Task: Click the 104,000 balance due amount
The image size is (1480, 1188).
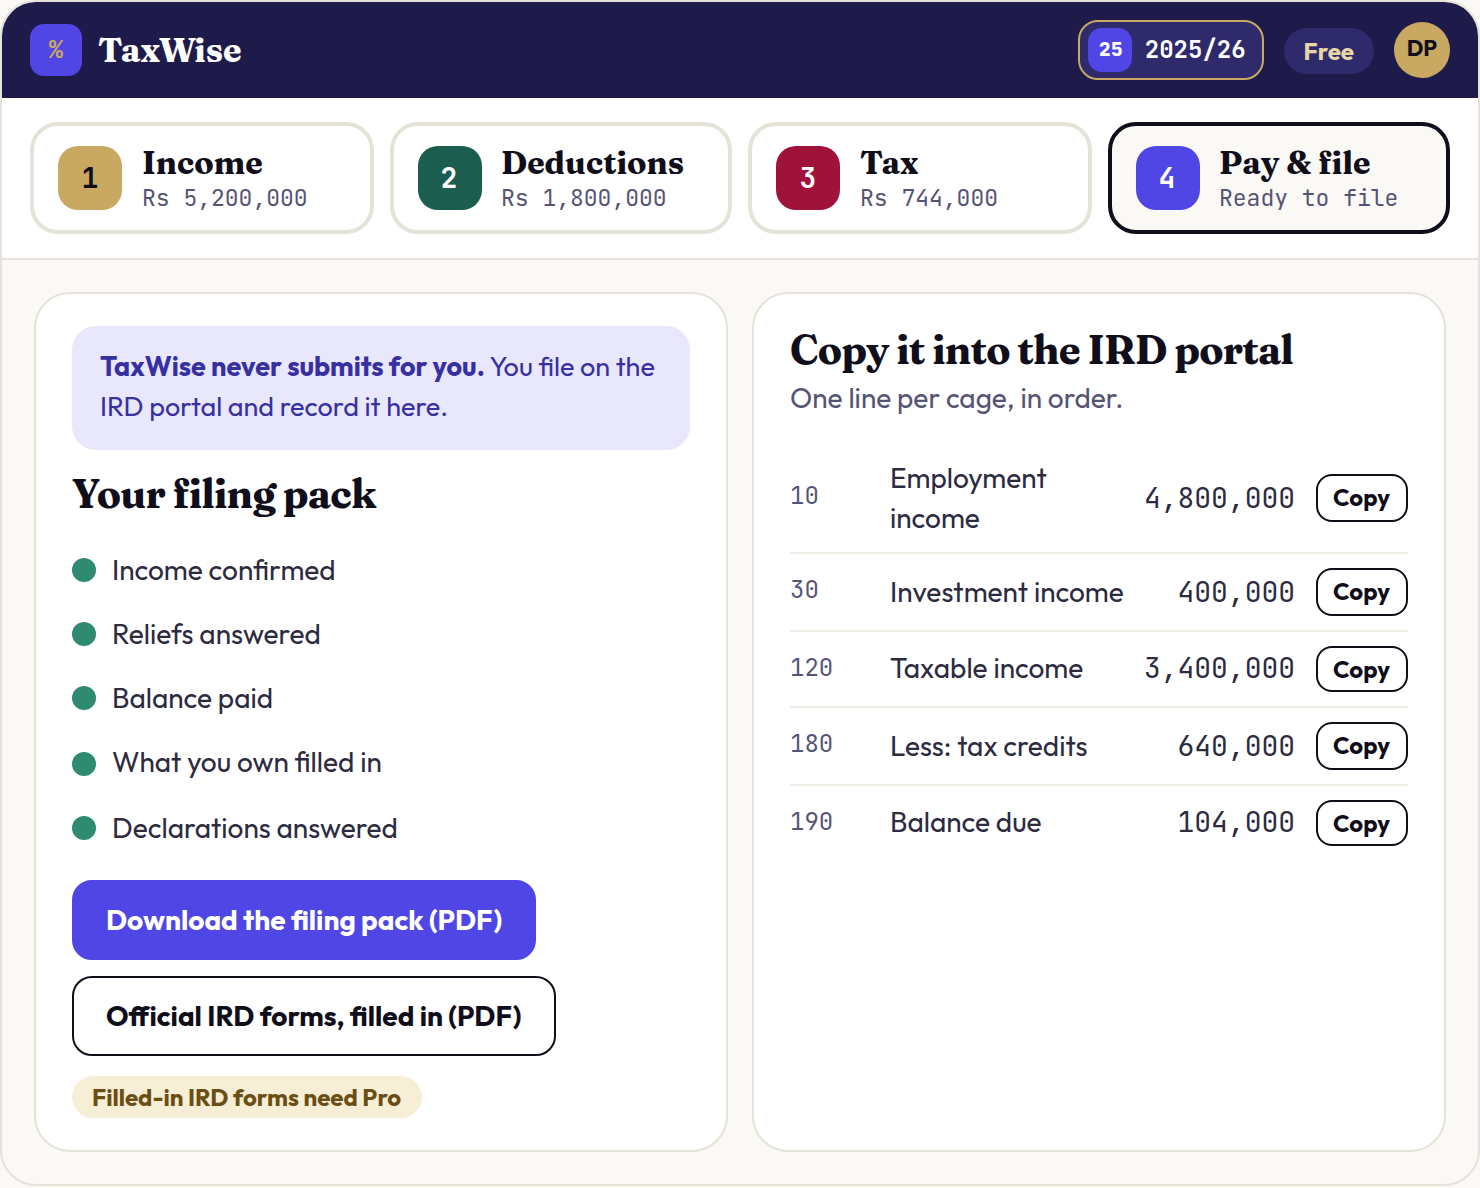Action: click(x=1236, y=822)
